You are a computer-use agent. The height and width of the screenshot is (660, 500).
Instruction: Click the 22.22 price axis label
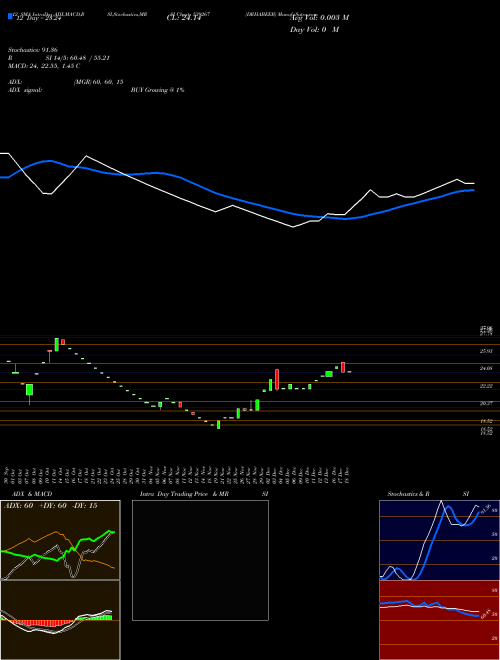coord(487,386)
